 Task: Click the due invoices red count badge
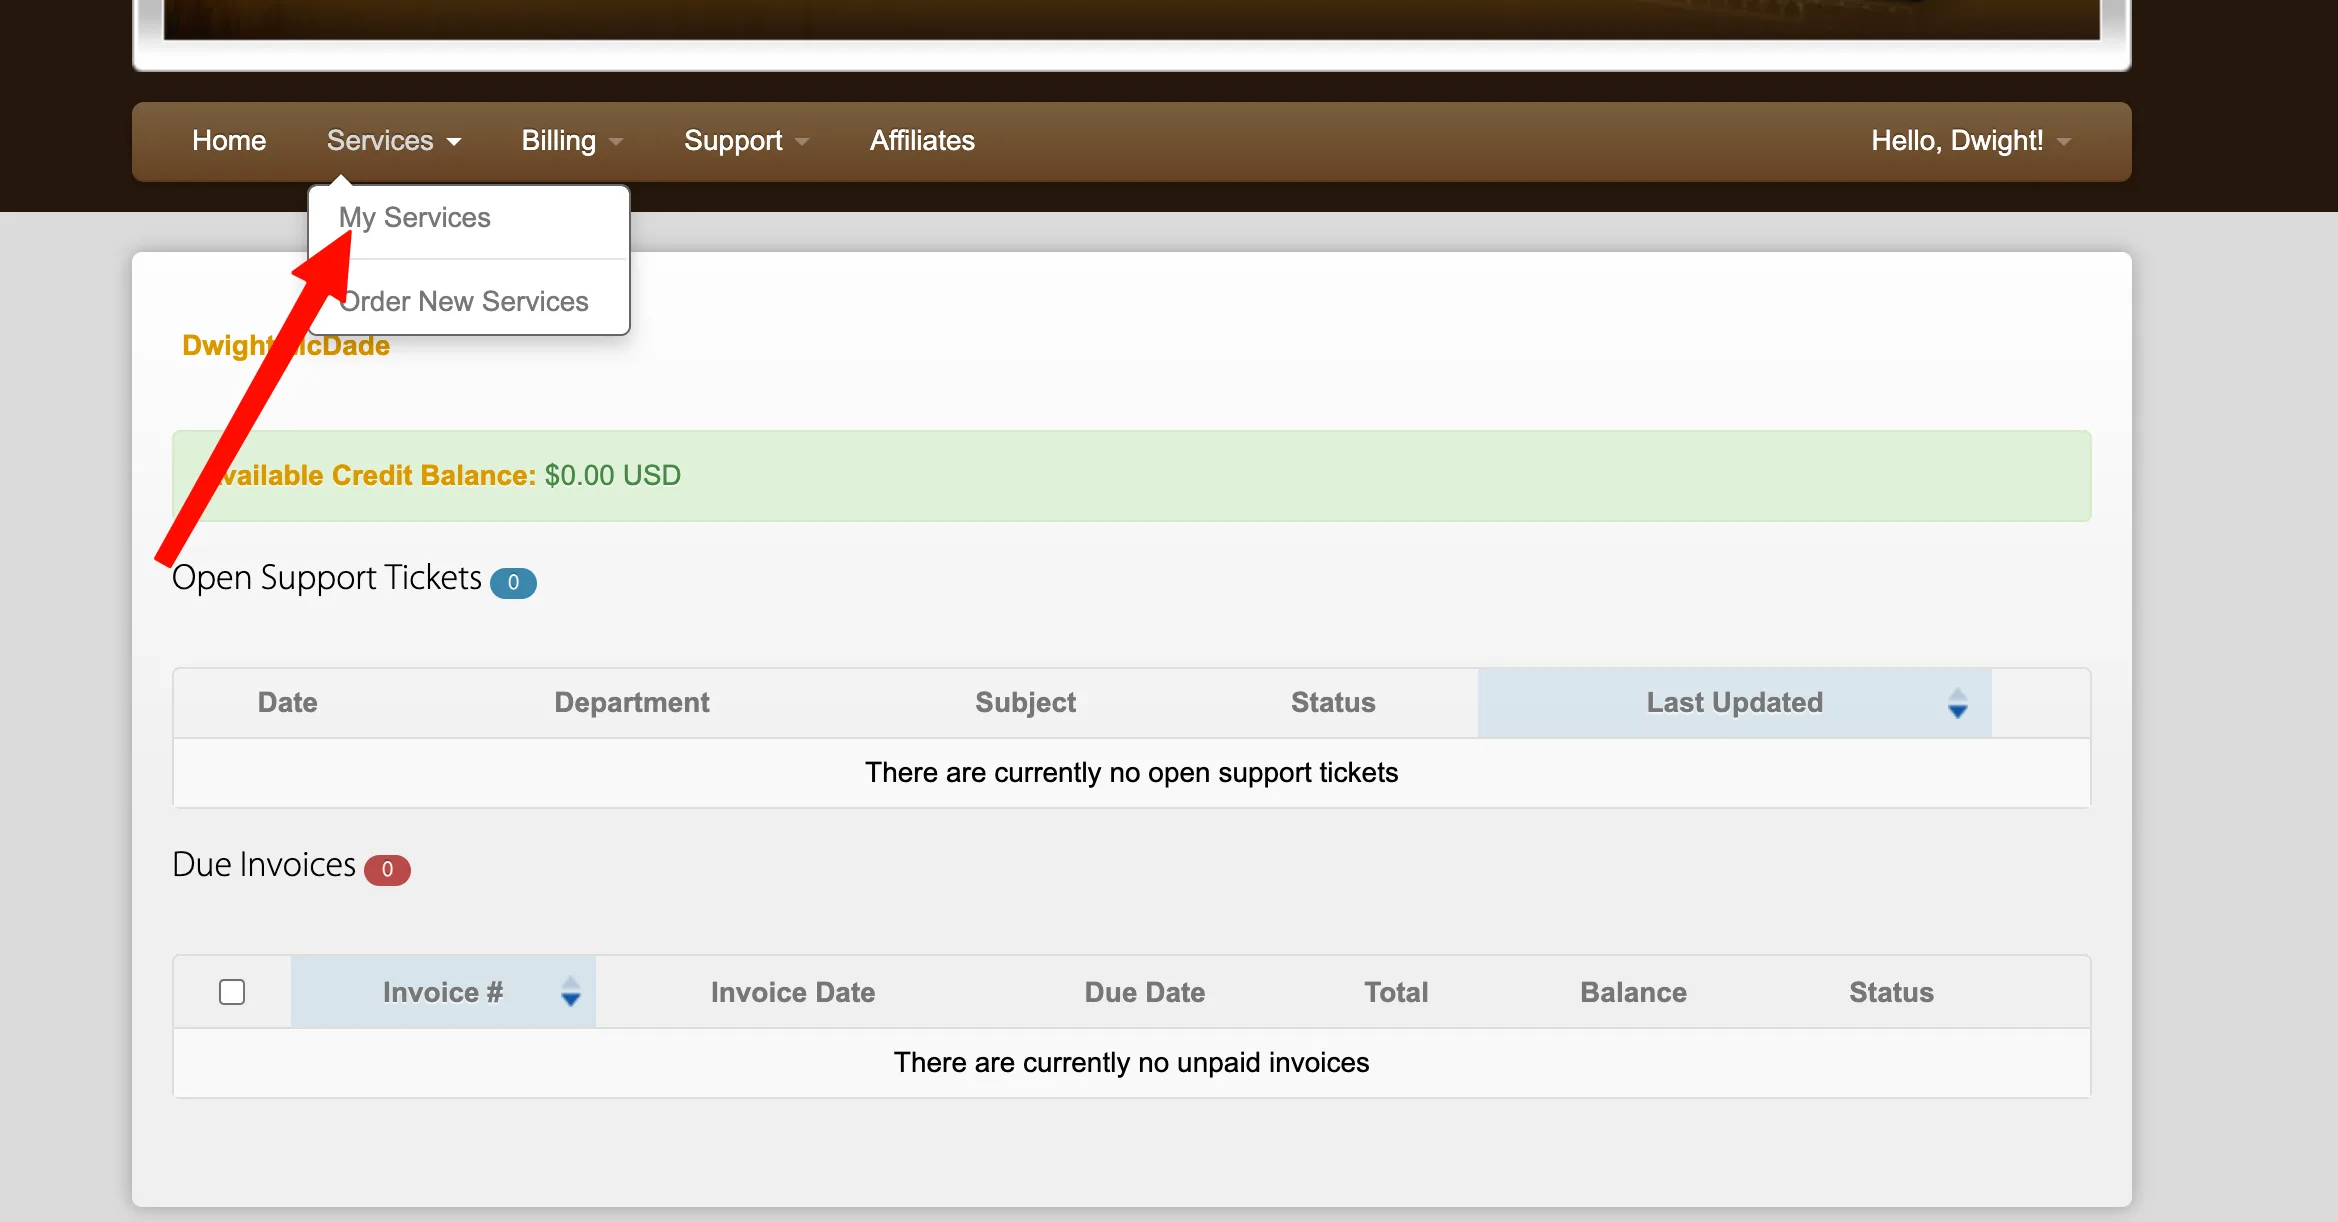[387, 870]
